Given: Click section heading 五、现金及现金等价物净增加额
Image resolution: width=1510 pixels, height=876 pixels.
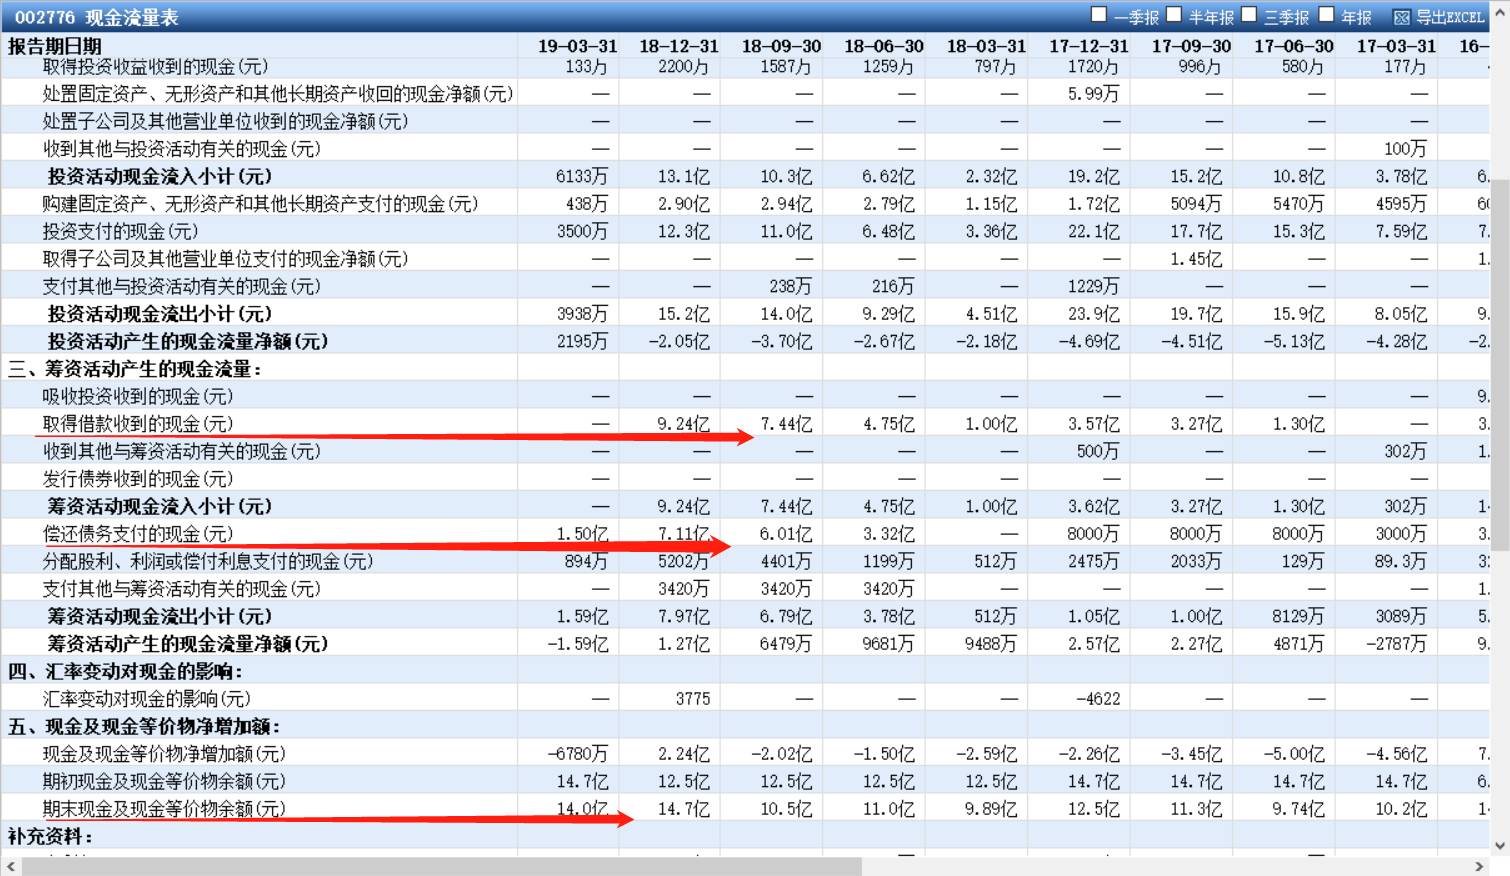Looking at the screenshot, I should (x=144, y=726).
